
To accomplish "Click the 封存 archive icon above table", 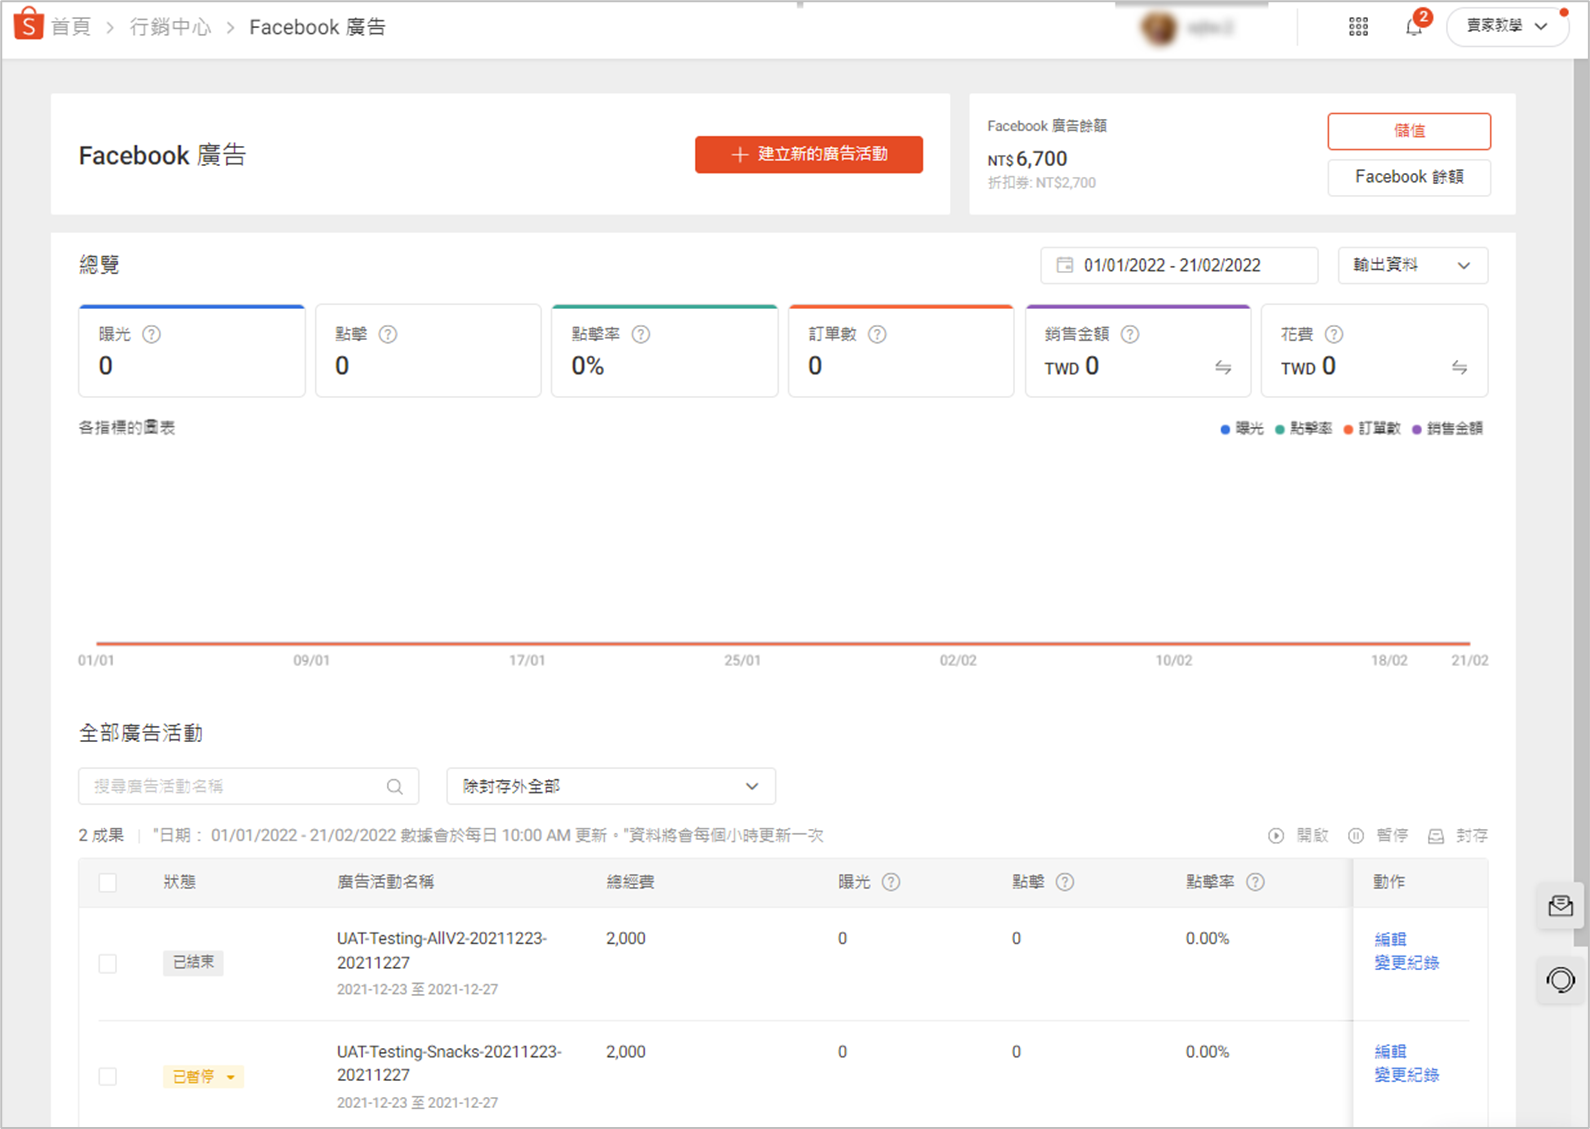I will 1436,836.
